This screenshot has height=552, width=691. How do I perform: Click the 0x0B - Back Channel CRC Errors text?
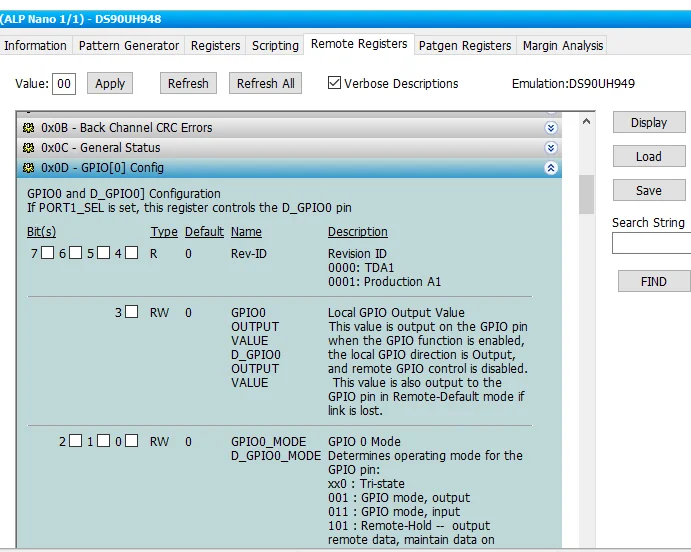[x=126, y=128]
